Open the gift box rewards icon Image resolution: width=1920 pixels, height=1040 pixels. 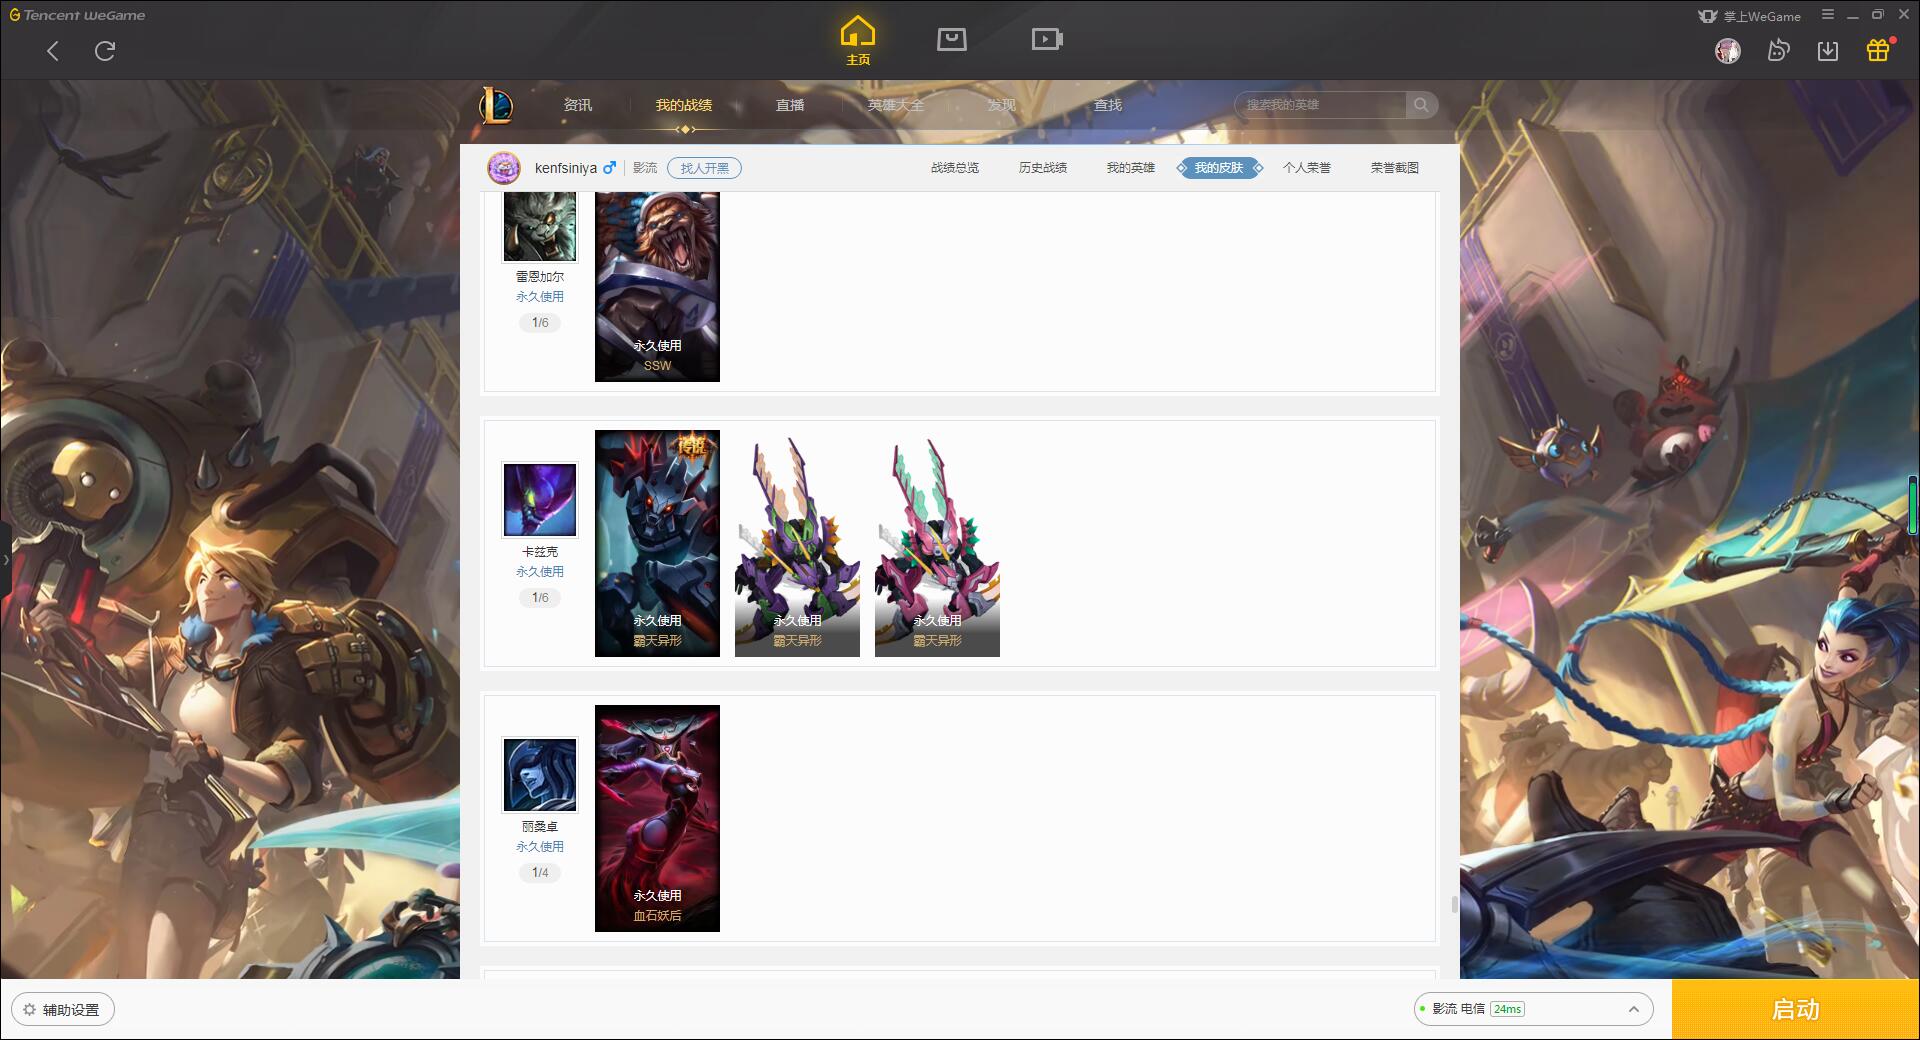pos(1878,50)
